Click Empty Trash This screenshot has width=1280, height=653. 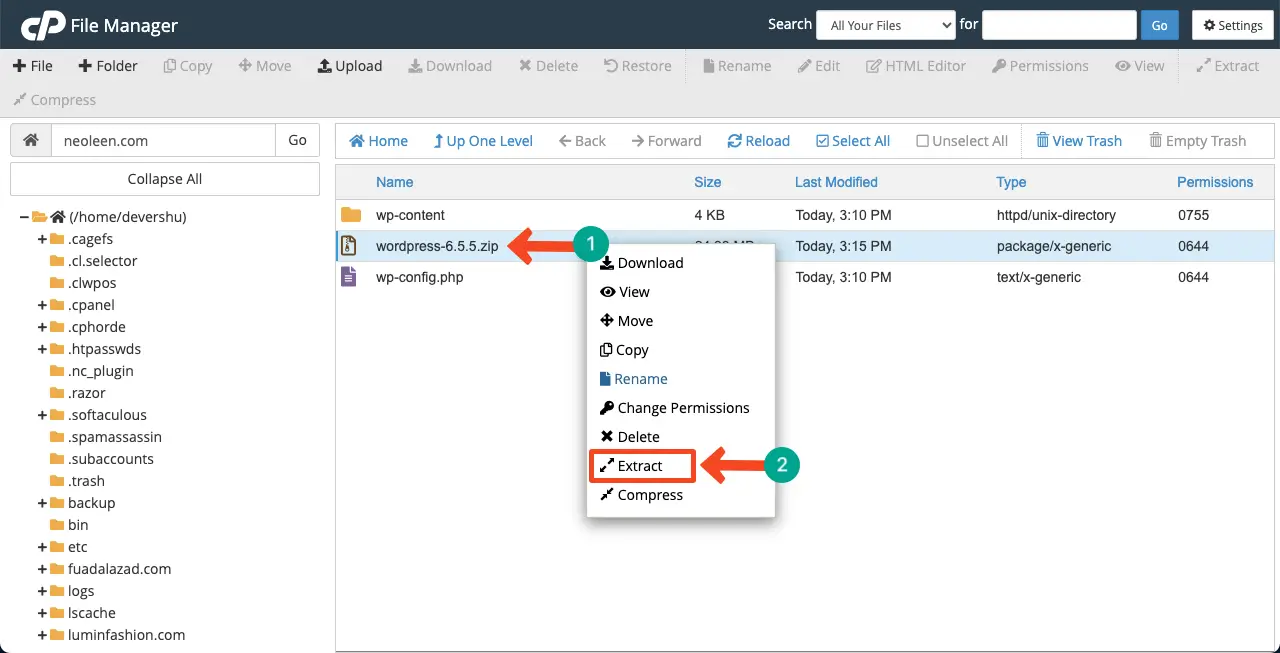[x=1198, y=141]
